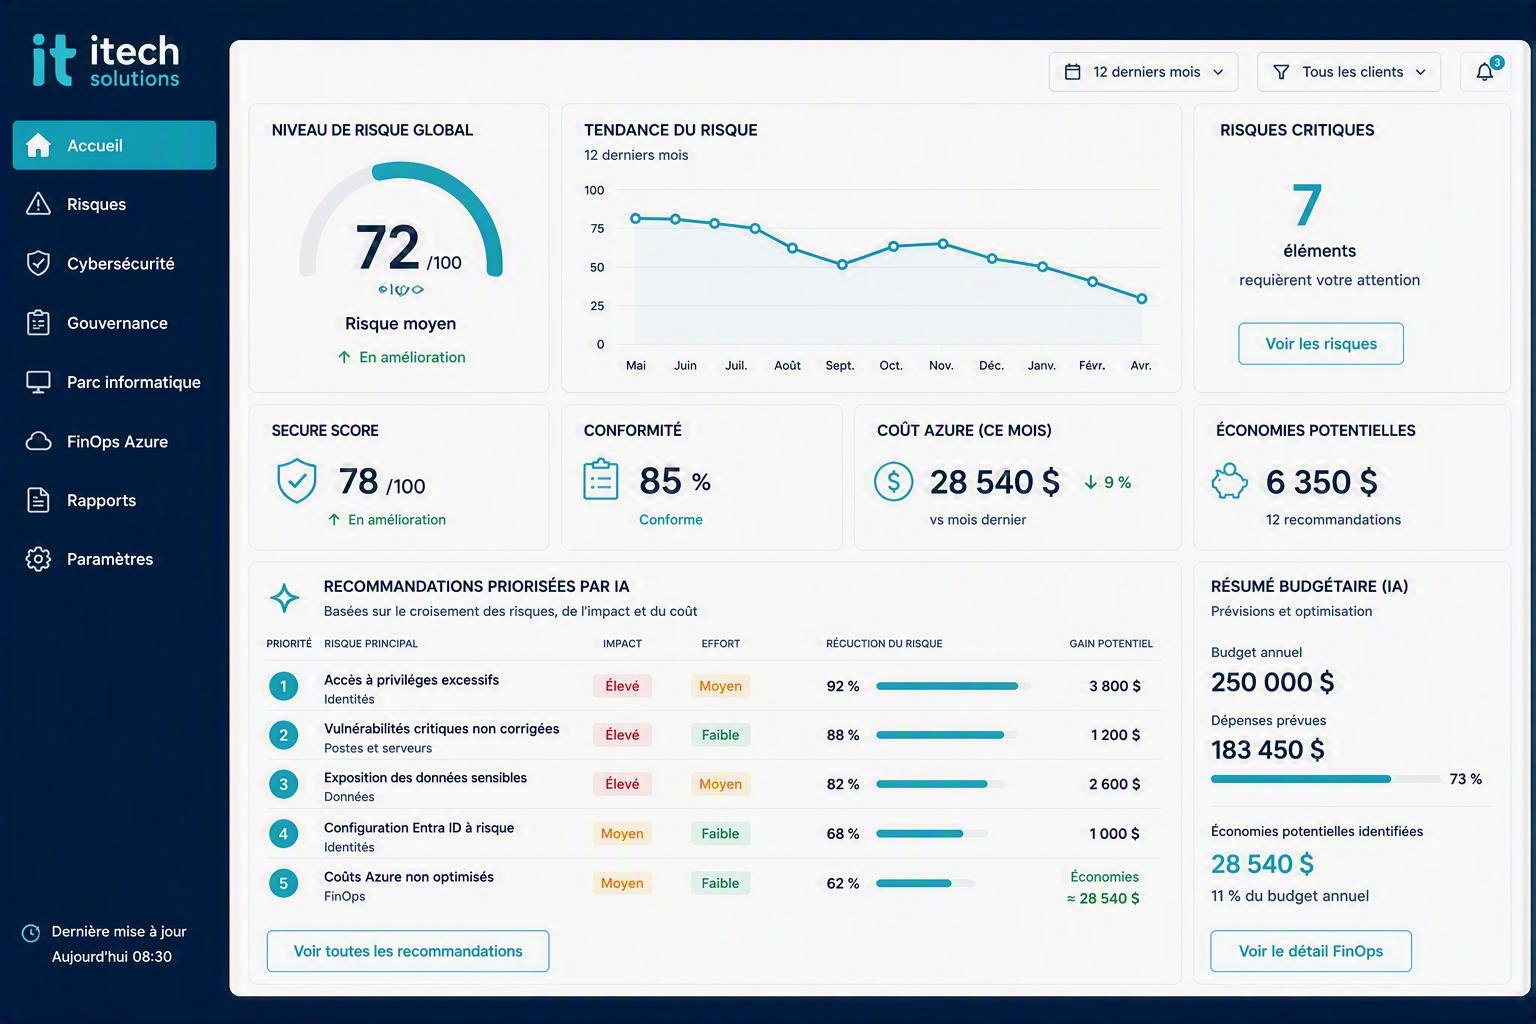Click Voir le détail FinOps button

click(x=1311, y=951)
